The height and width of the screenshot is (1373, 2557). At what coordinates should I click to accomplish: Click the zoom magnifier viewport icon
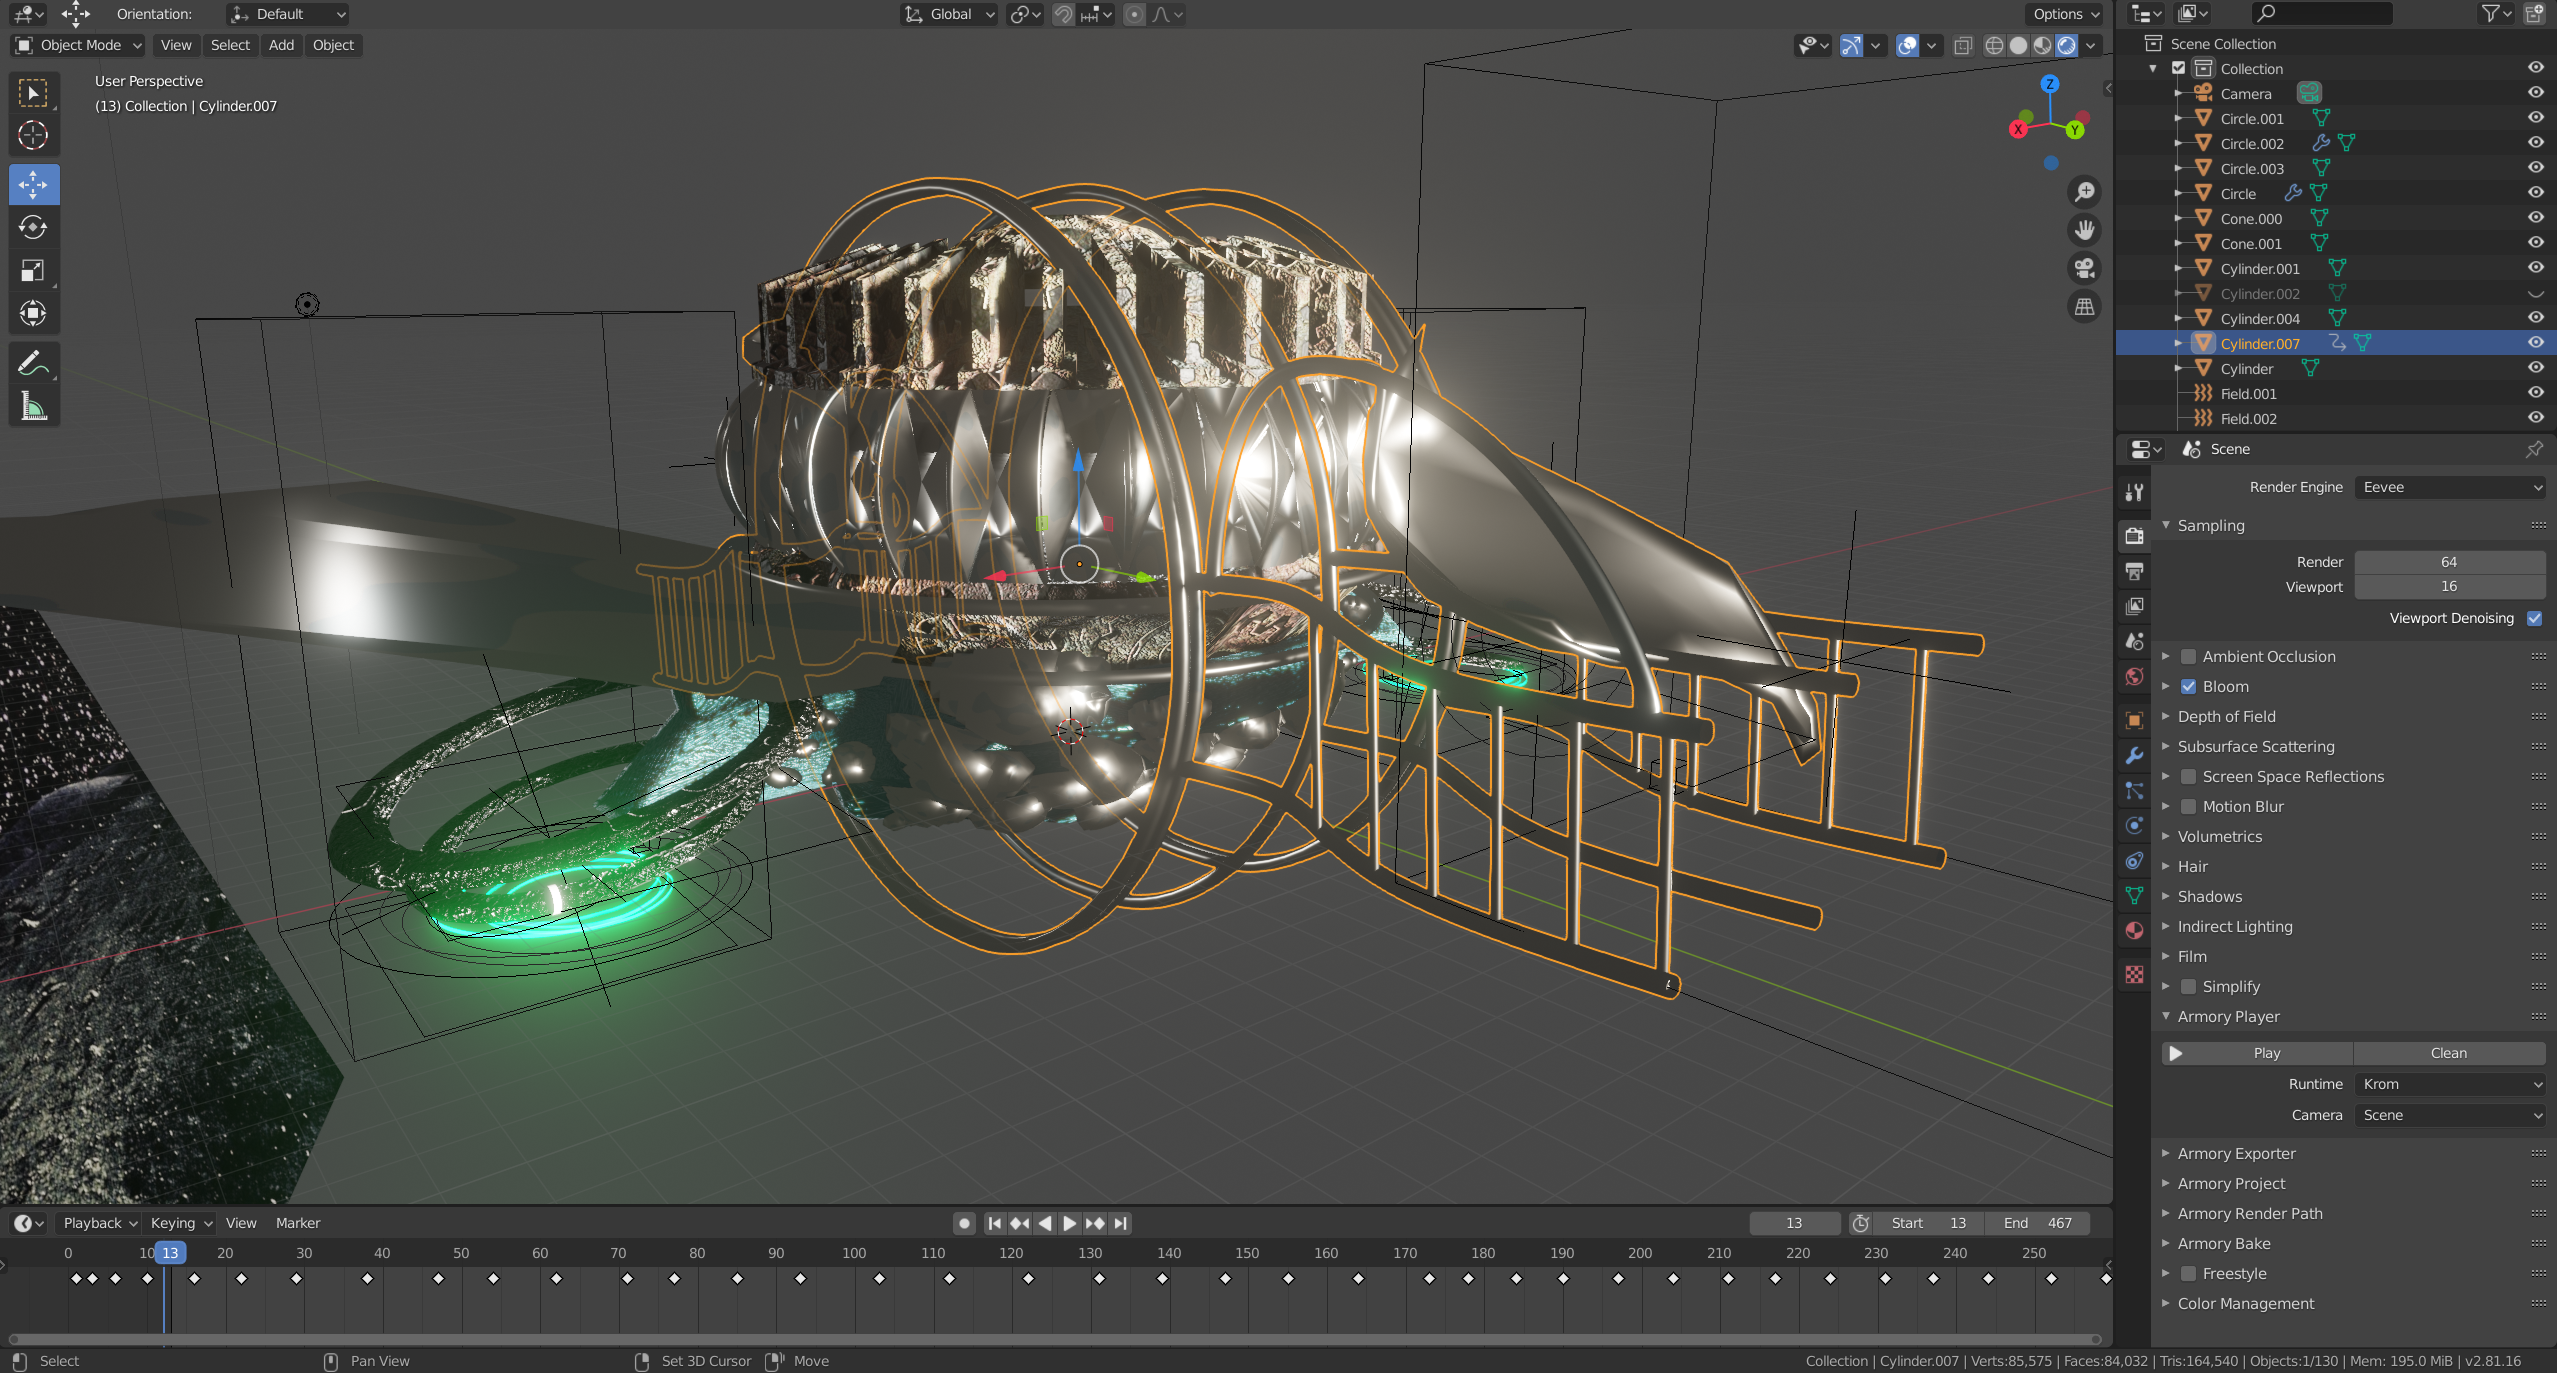(x=2084, y=191)
